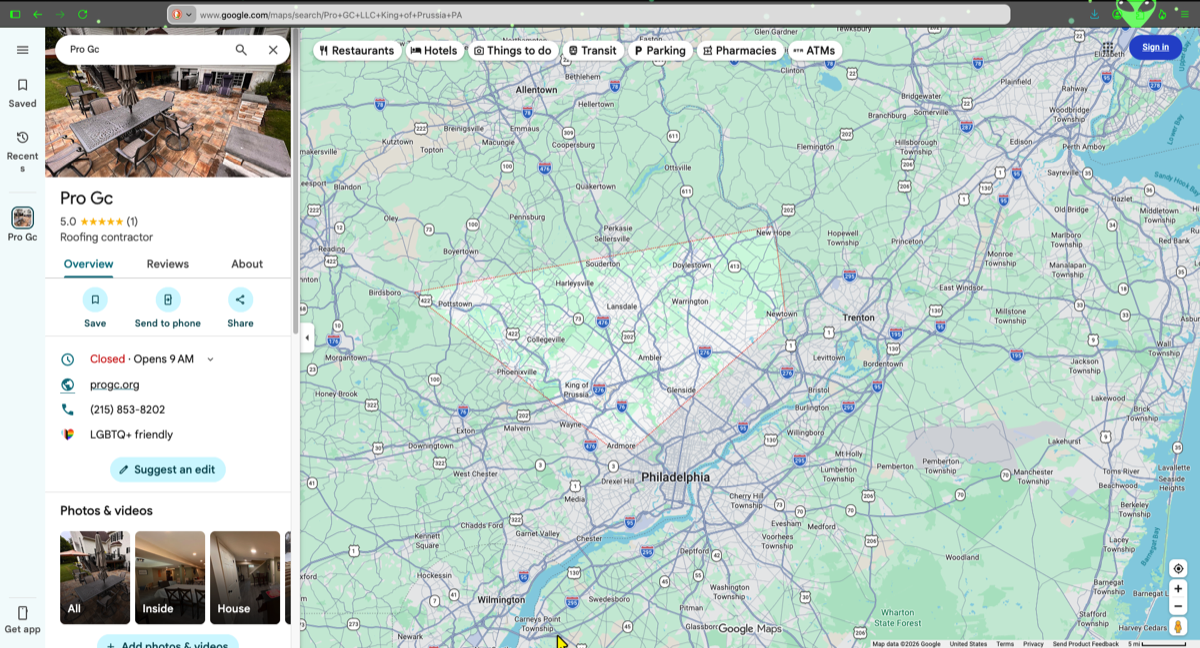Filter the map by Restaurants

[356, 50]
